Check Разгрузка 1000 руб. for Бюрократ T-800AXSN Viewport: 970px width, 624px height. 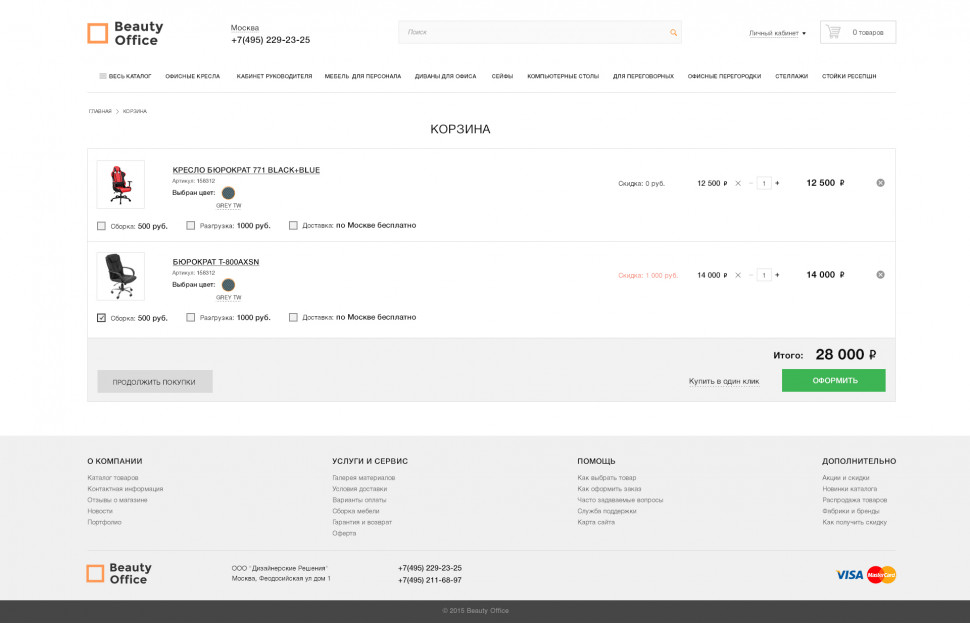click(191, 317)
